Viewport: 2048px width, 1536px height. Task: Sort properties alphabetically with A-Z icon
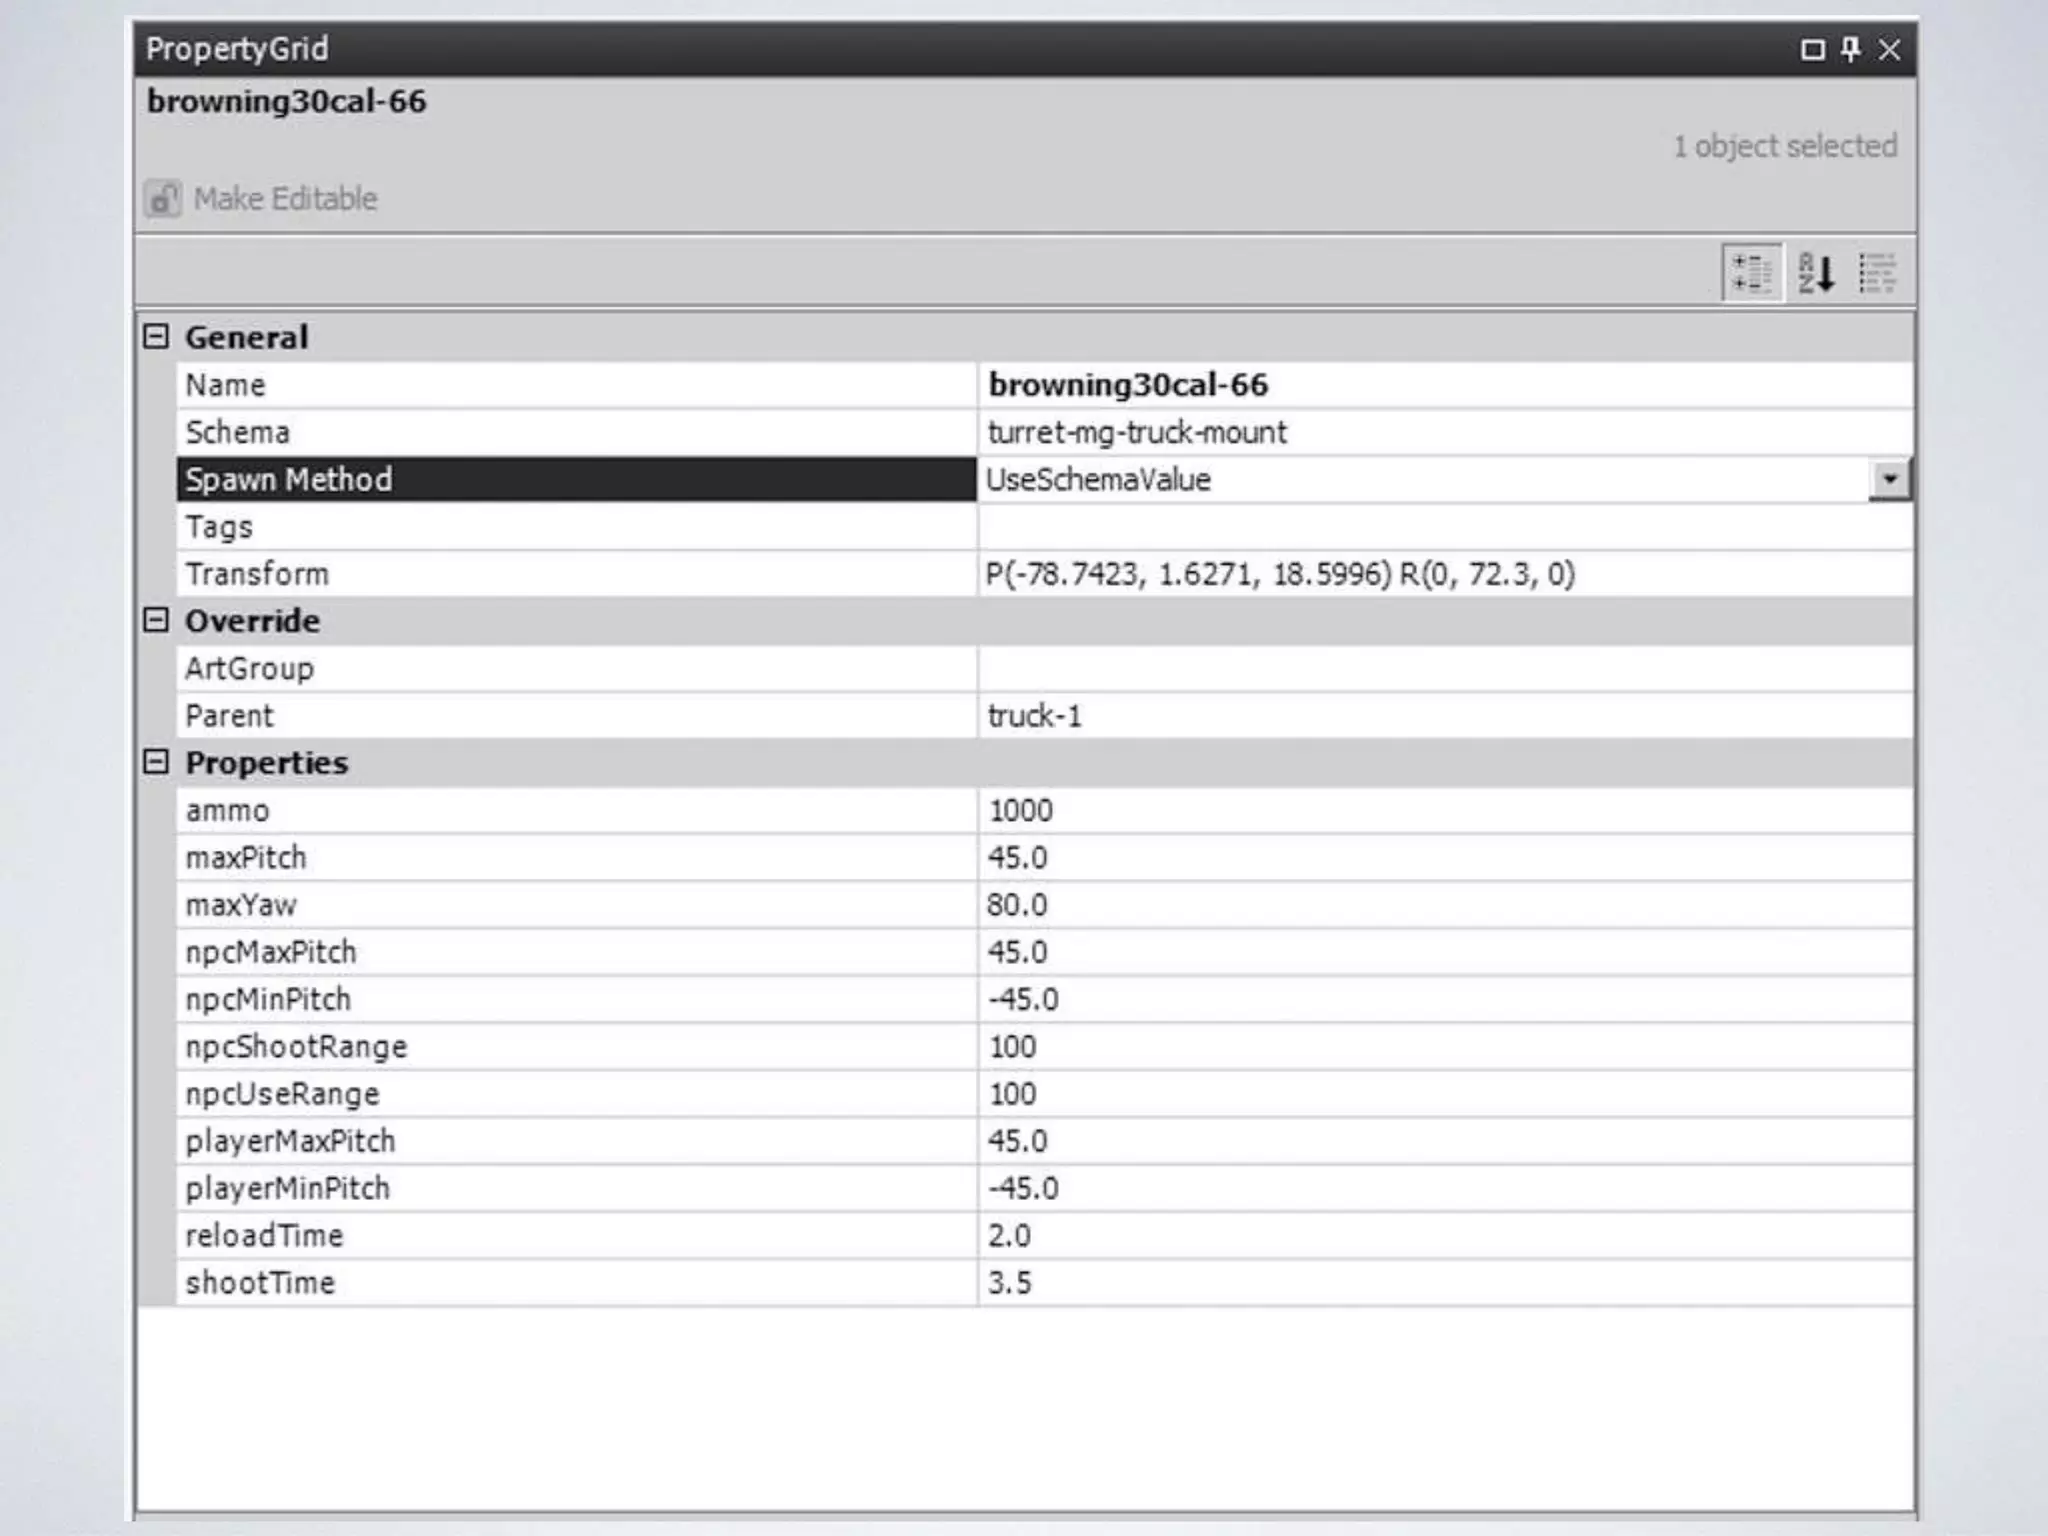pos(1816,272)
